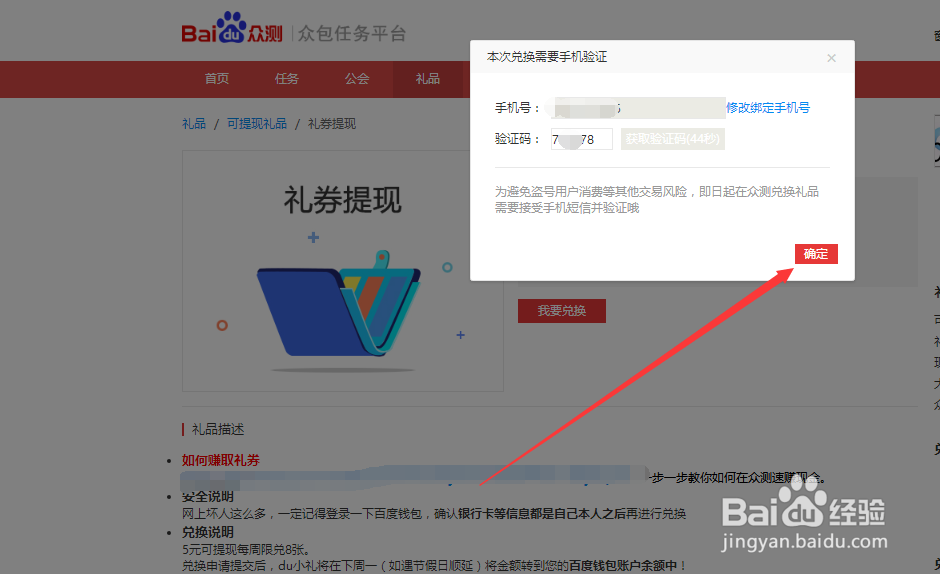Open the 首页 navigation tab
Image resolution: width=940 pixels, height=574 pixels.
pyautogui.click(x=216, y=79)
